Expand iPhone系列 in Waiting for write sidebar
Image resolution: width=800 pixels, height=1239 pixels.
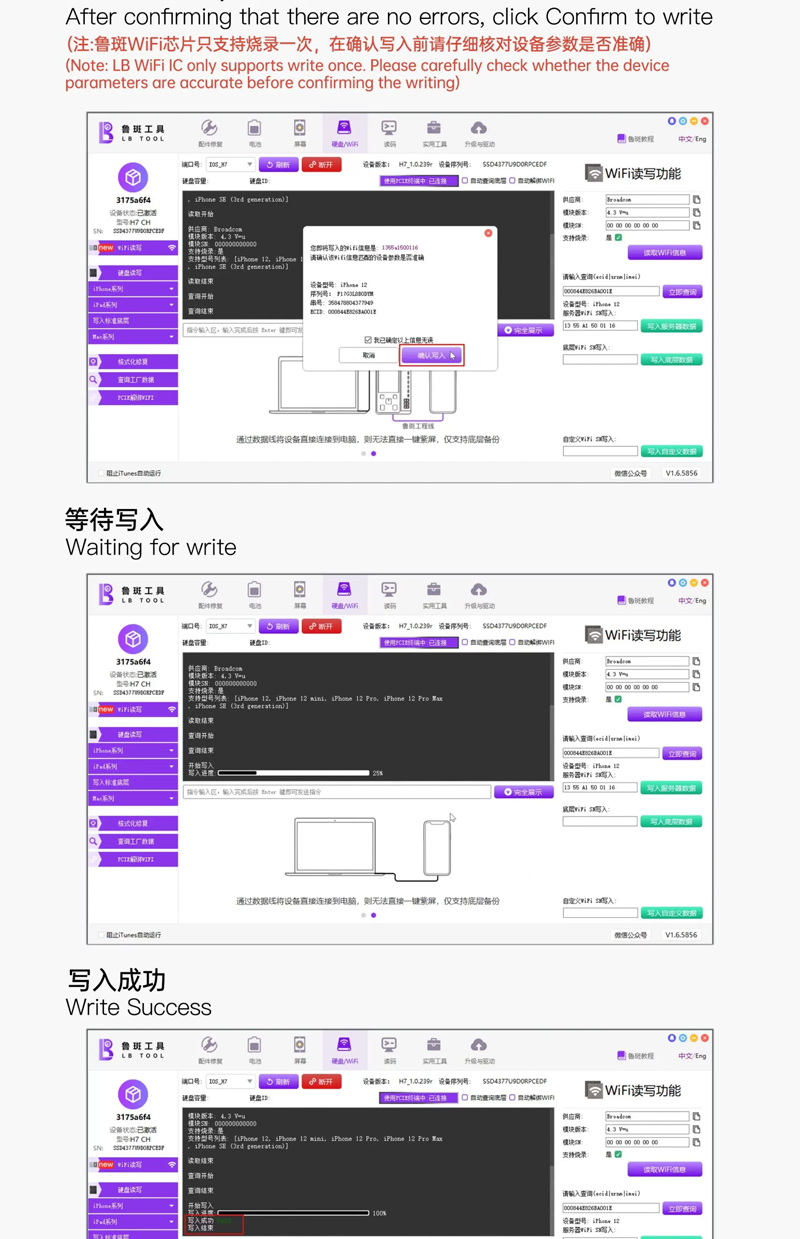(133, 750)
